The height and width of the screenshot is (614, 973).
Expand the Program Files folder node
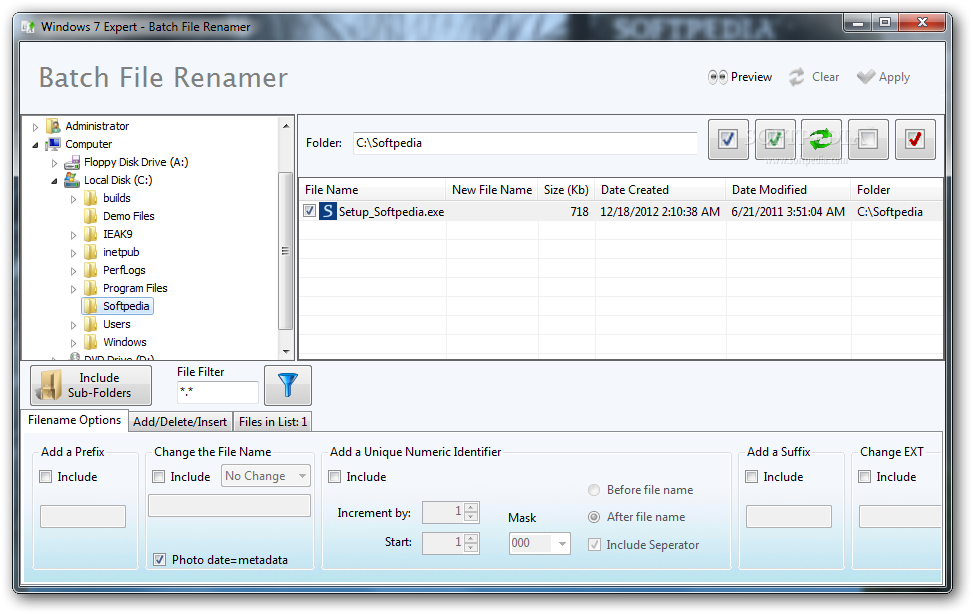tap(73, 289)
